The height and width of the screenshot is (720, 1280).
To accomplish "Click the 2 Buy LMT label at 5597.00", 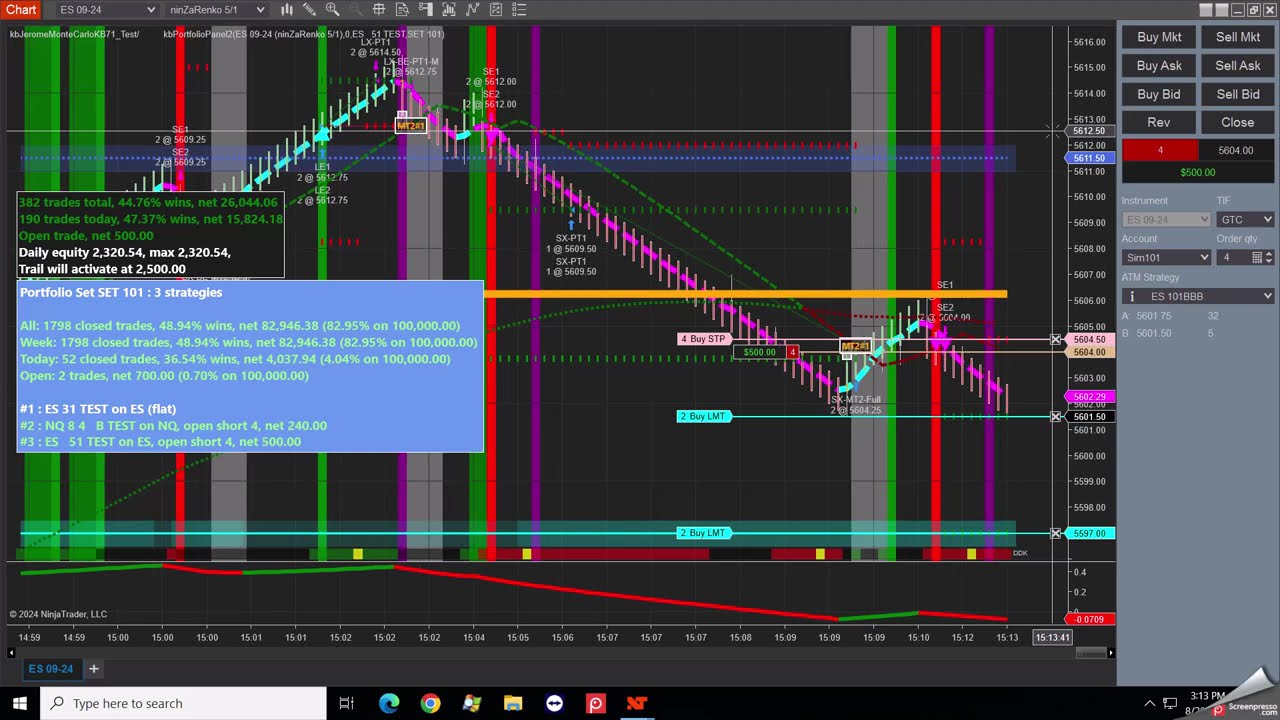I will pos(703,533).
